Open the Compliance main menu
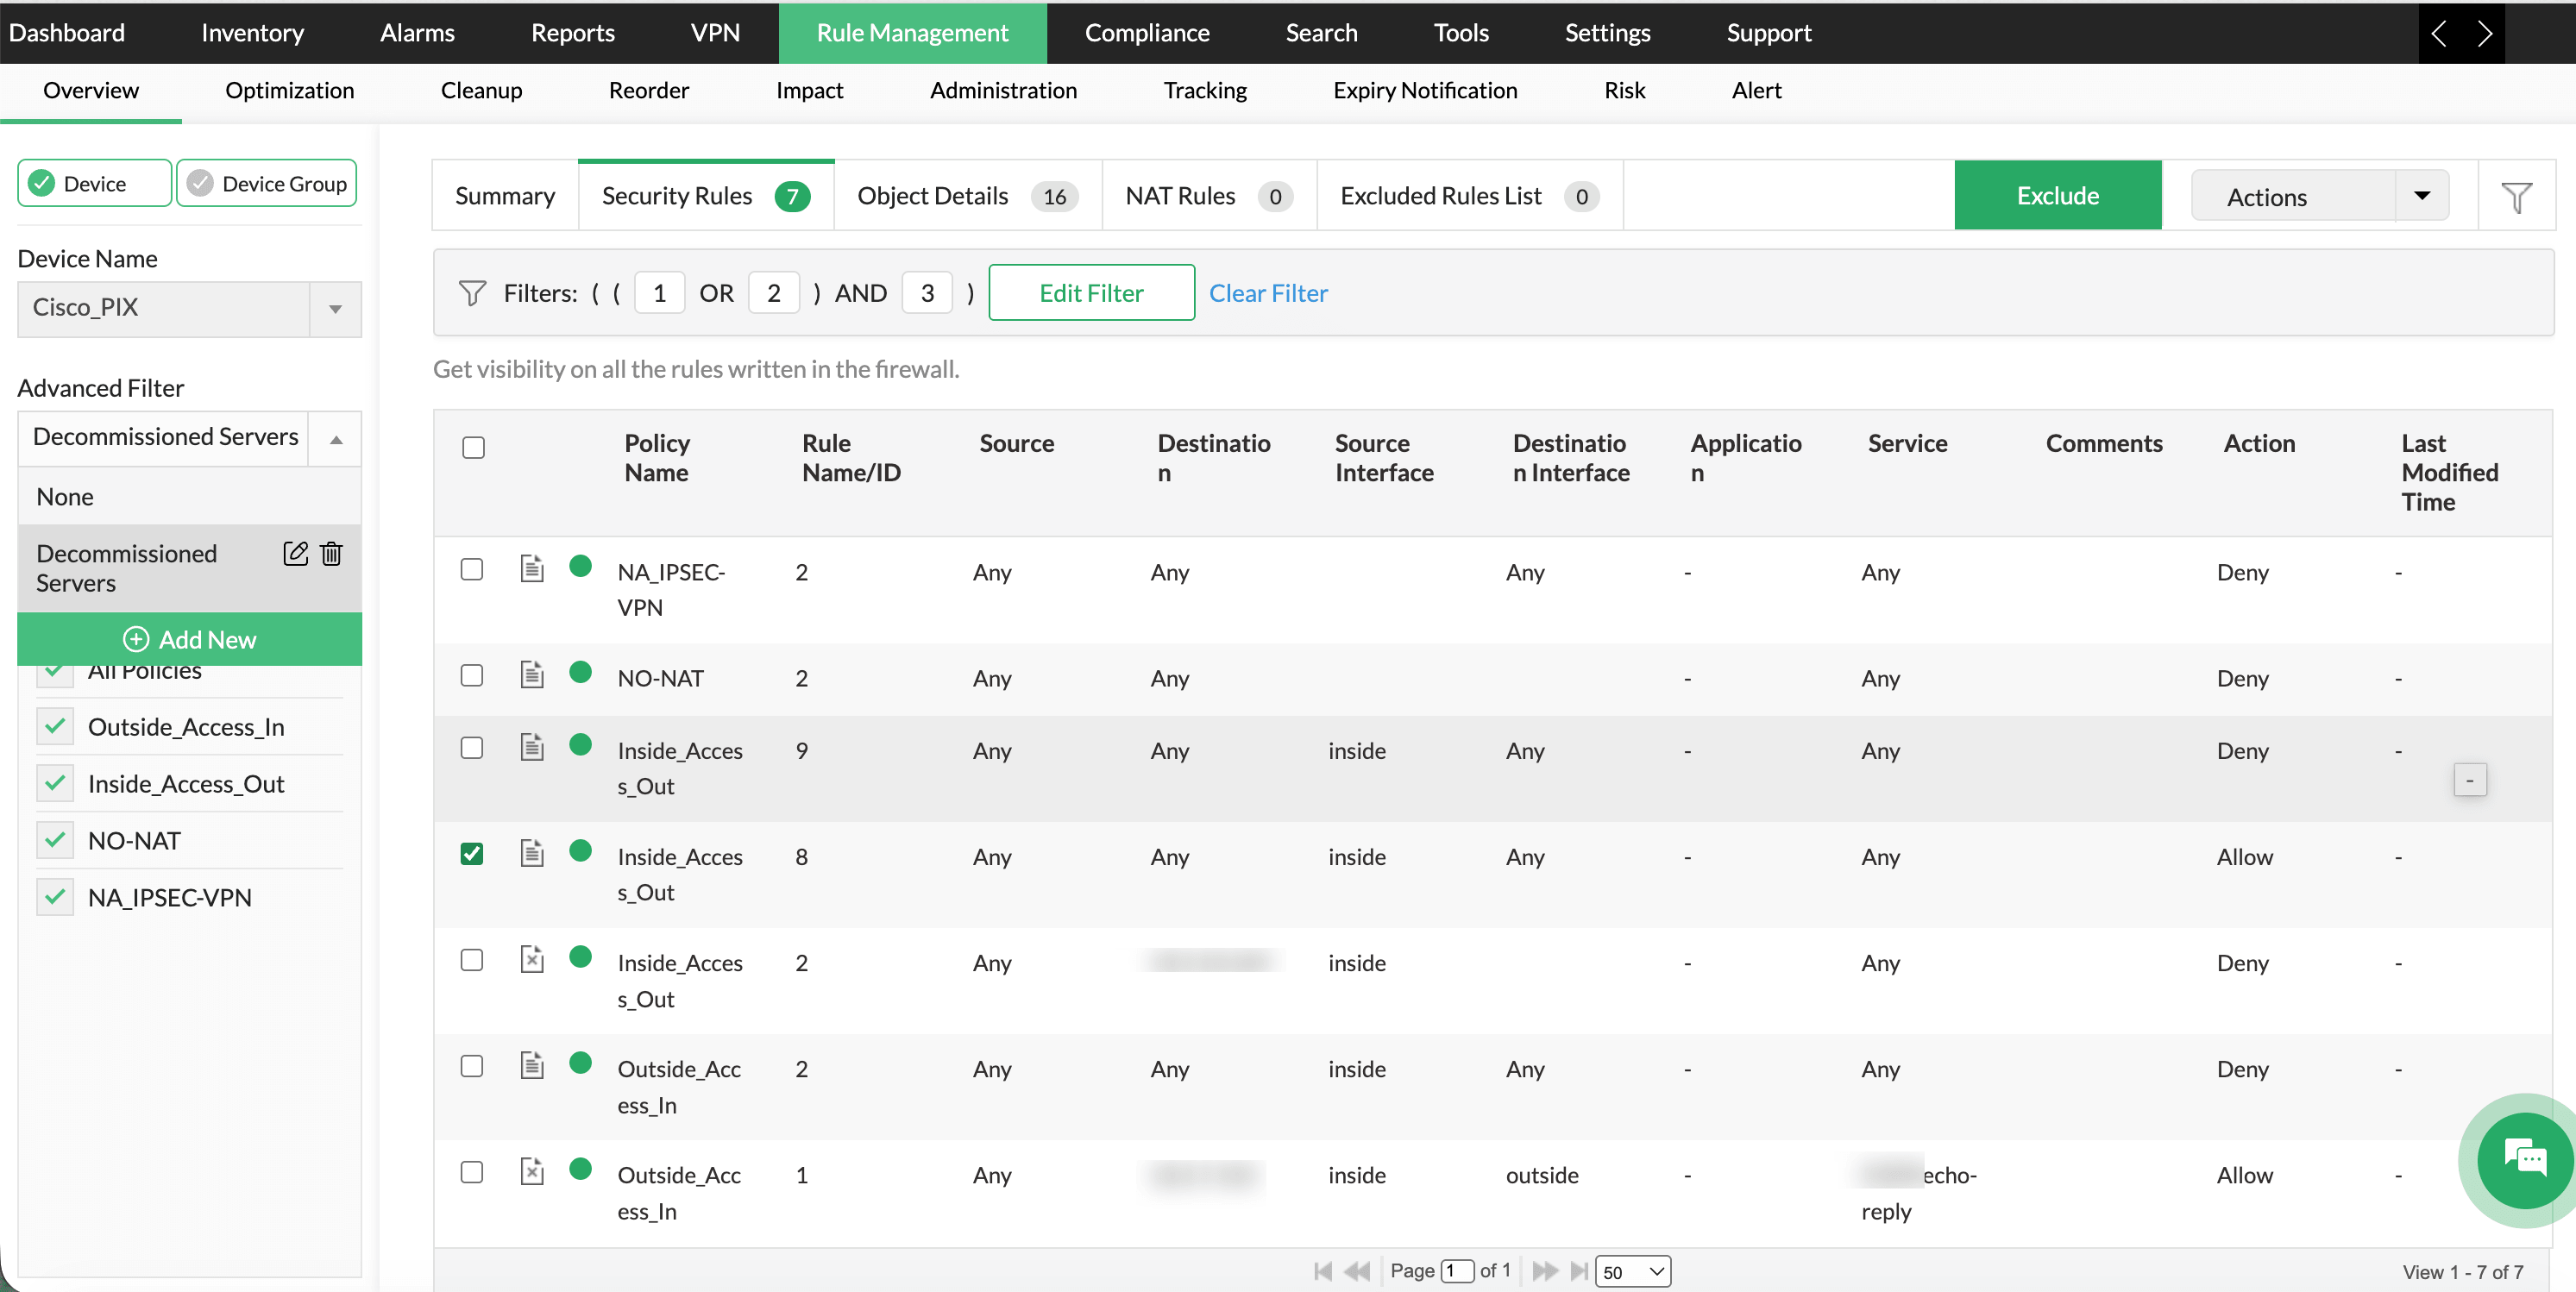This screenshot has height=1292, width=2576. point(1147,33)
